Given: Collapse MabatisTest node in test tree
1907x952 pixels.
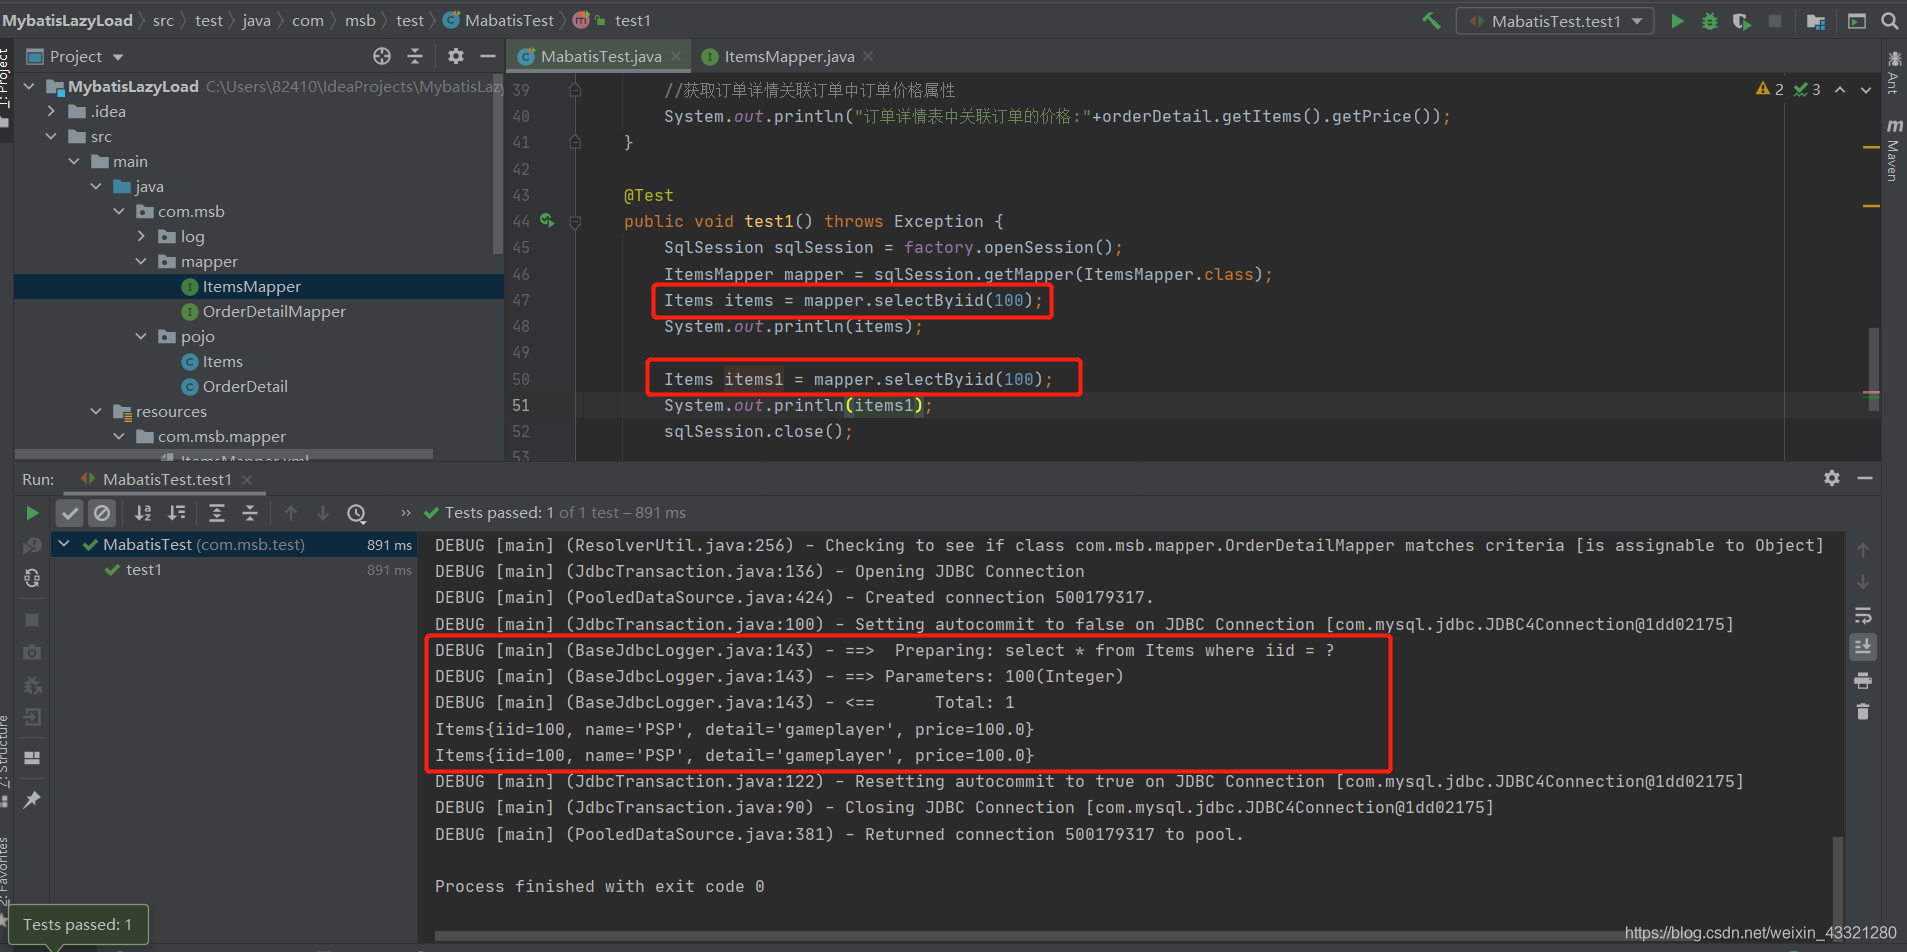Looking at the screenshot, I should [x=64, y=544].
